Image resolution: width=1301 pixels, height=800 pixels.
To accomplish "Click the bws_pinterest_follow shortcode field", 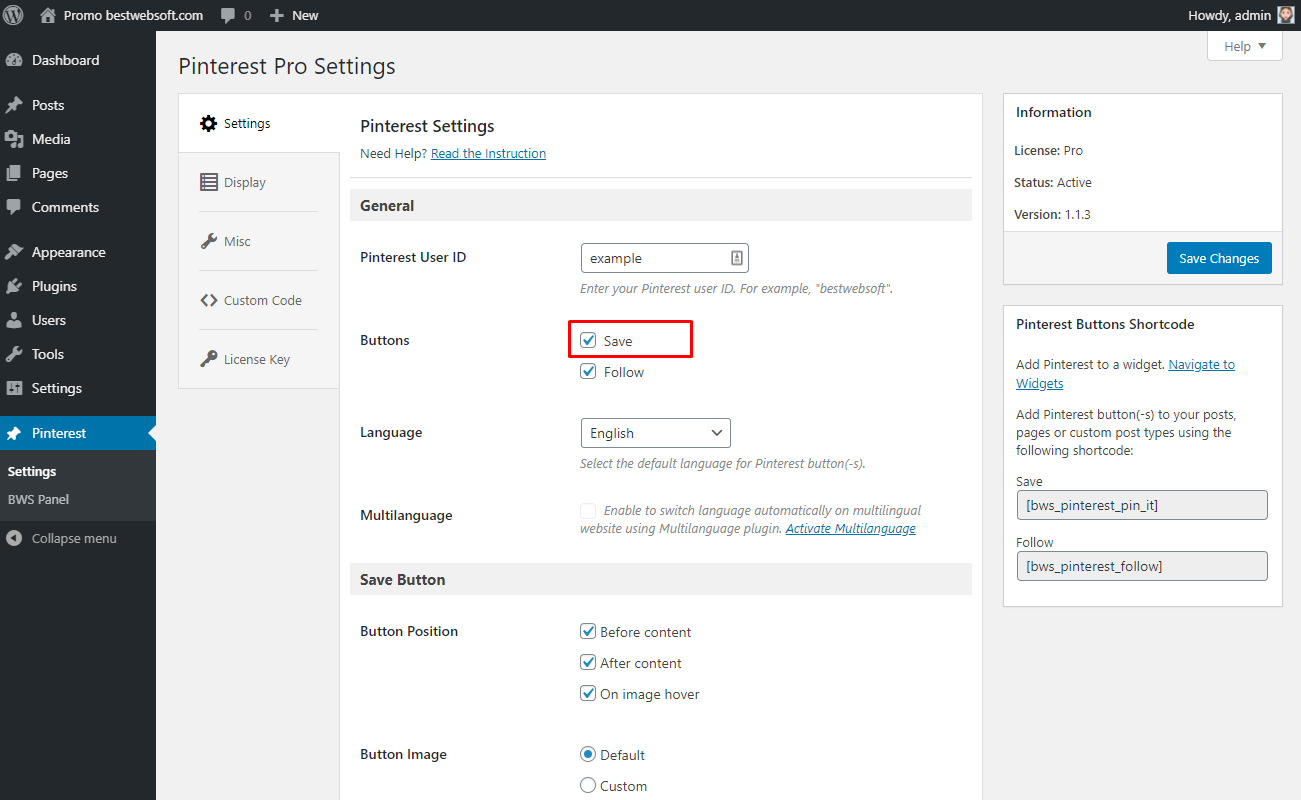I will (1142, 566).
